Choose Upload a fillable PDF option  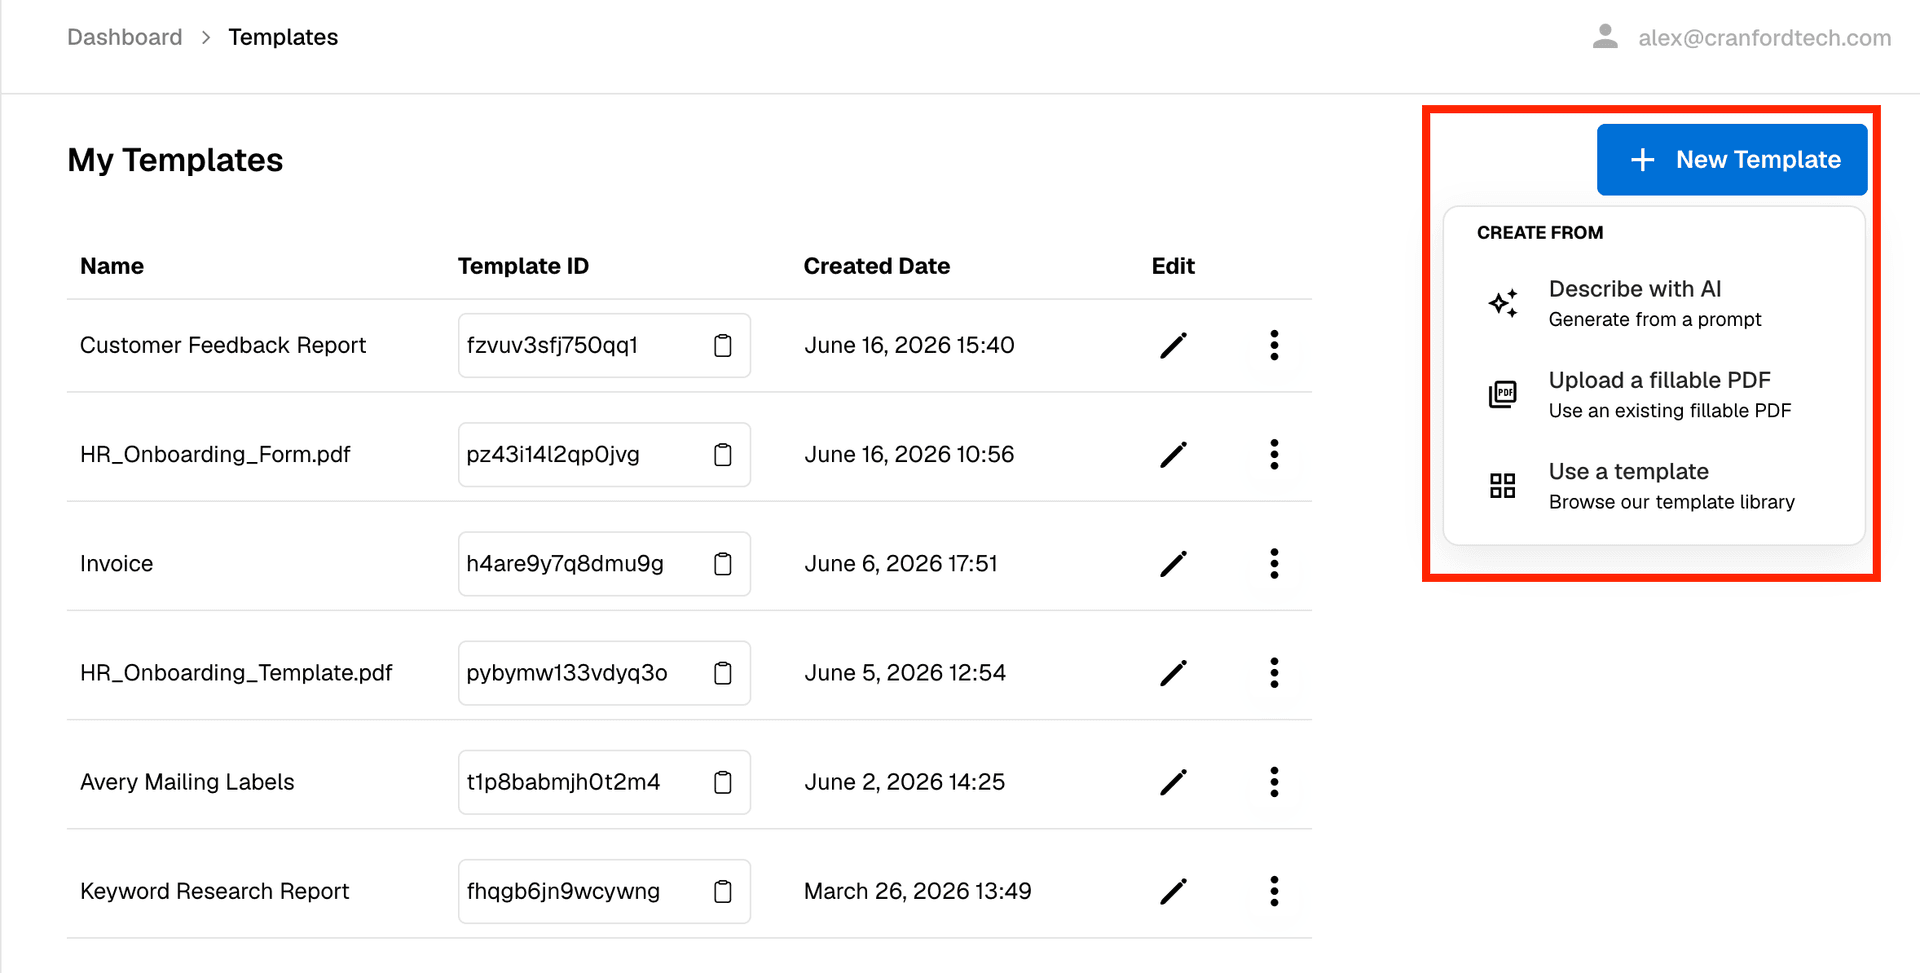click(x=1654, y=394)
